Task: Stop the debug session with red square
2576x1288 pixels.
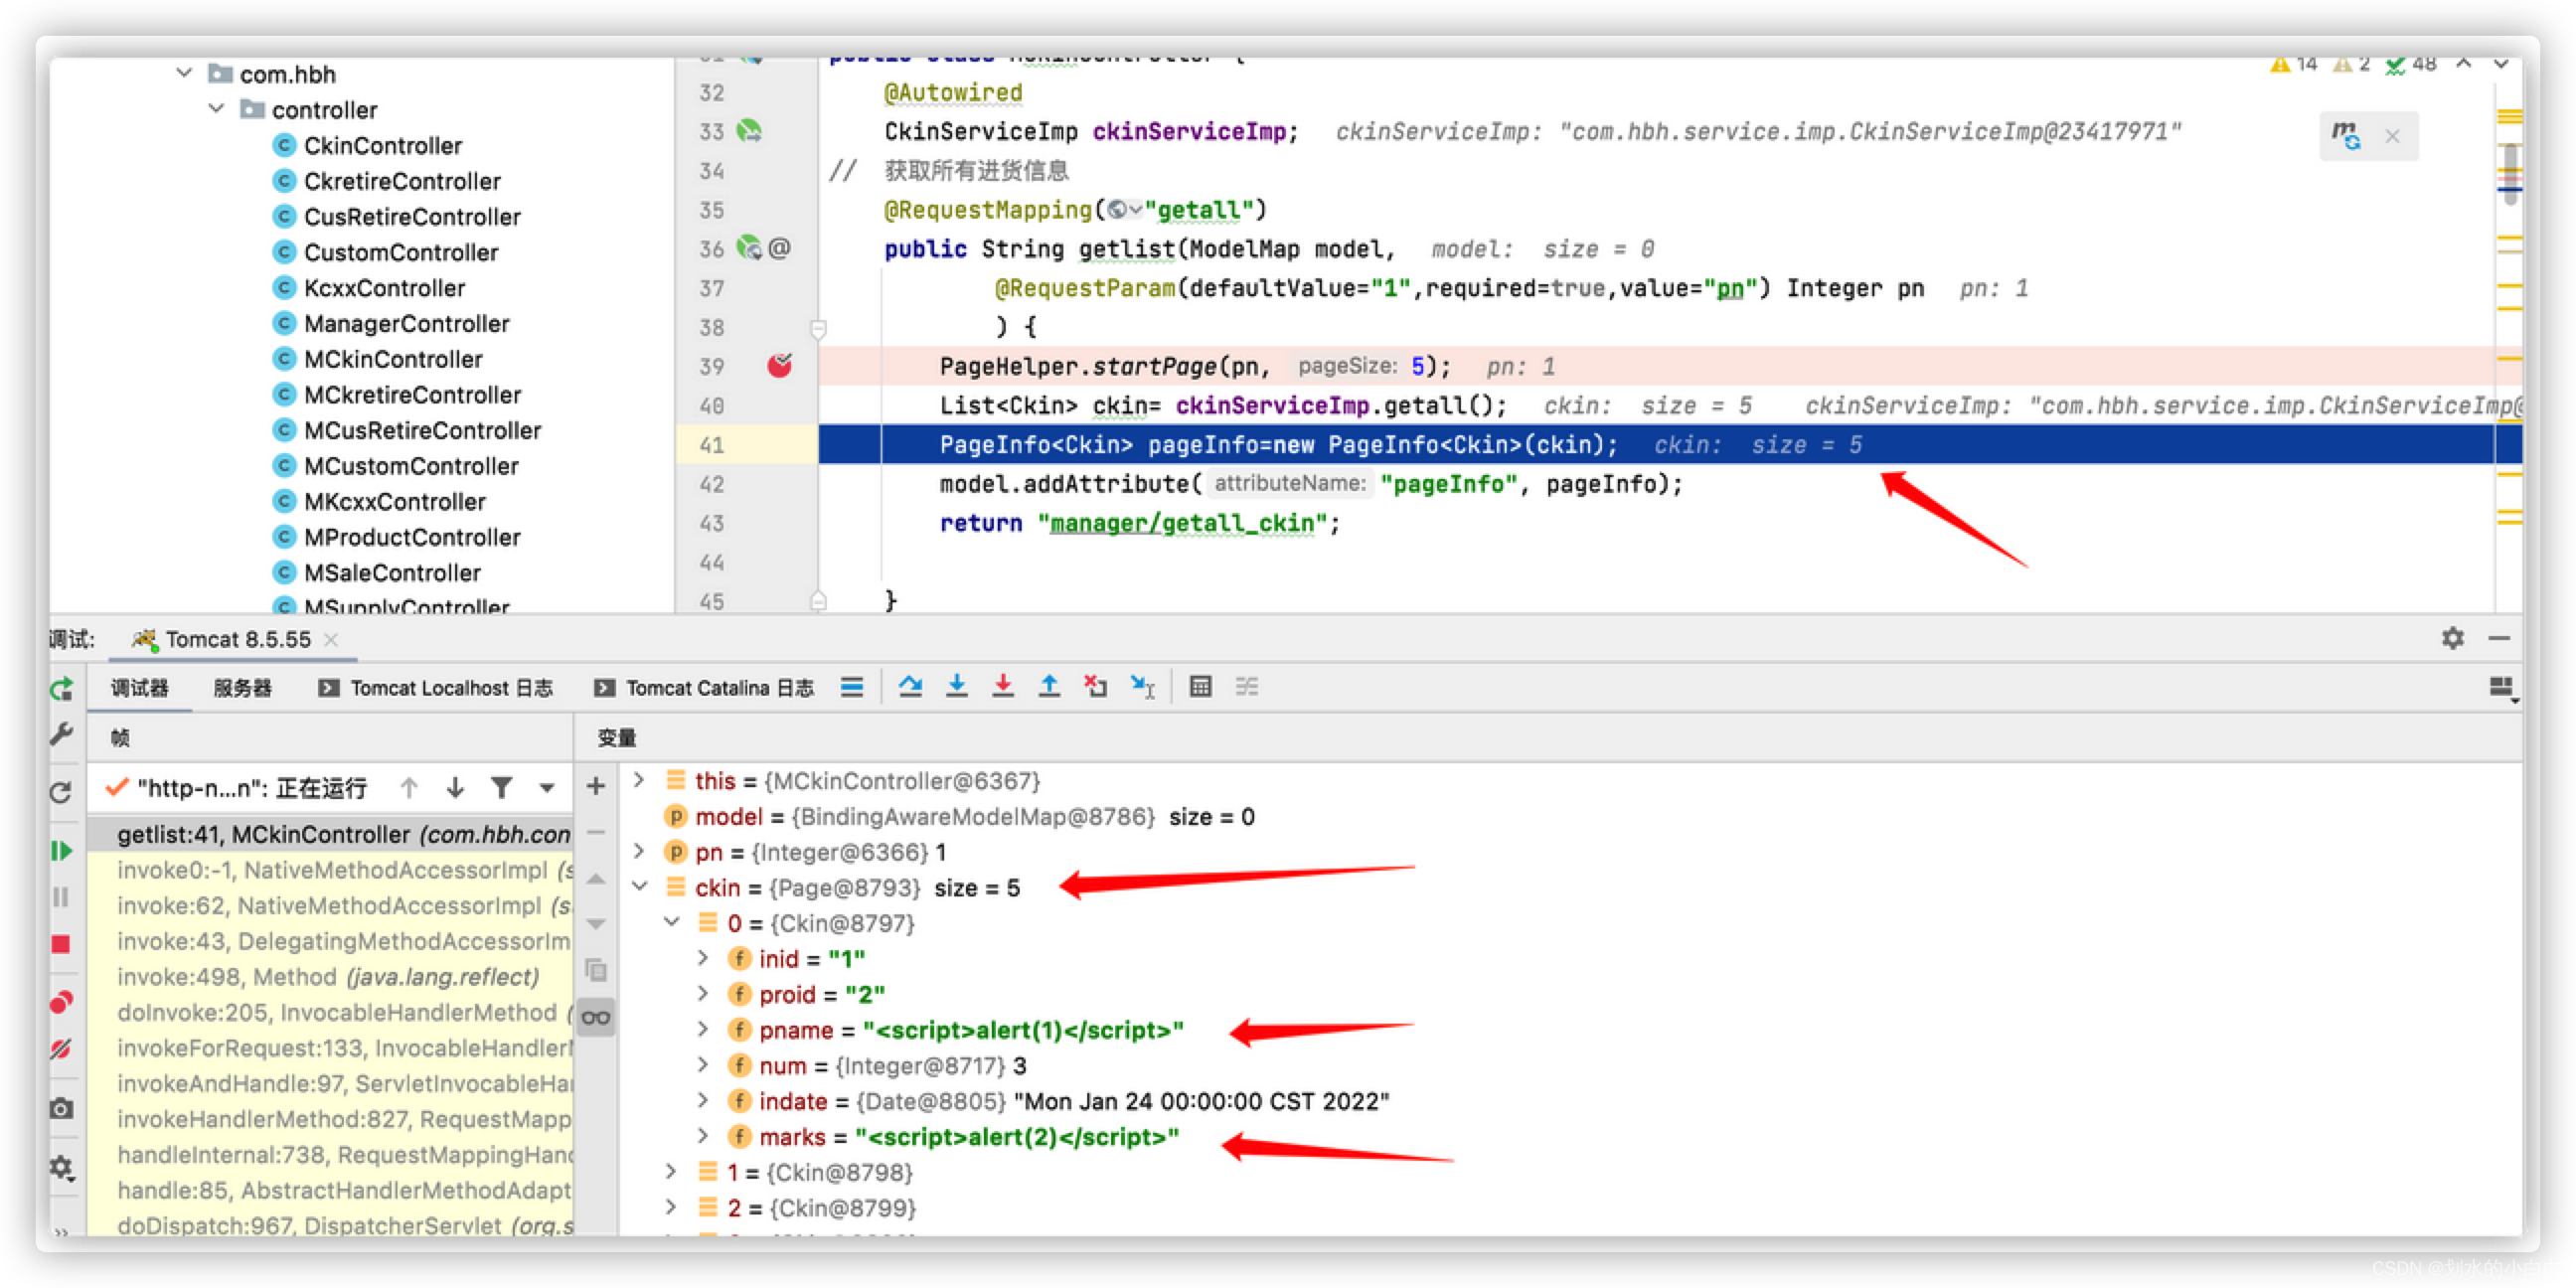Action: click(62, 943)
